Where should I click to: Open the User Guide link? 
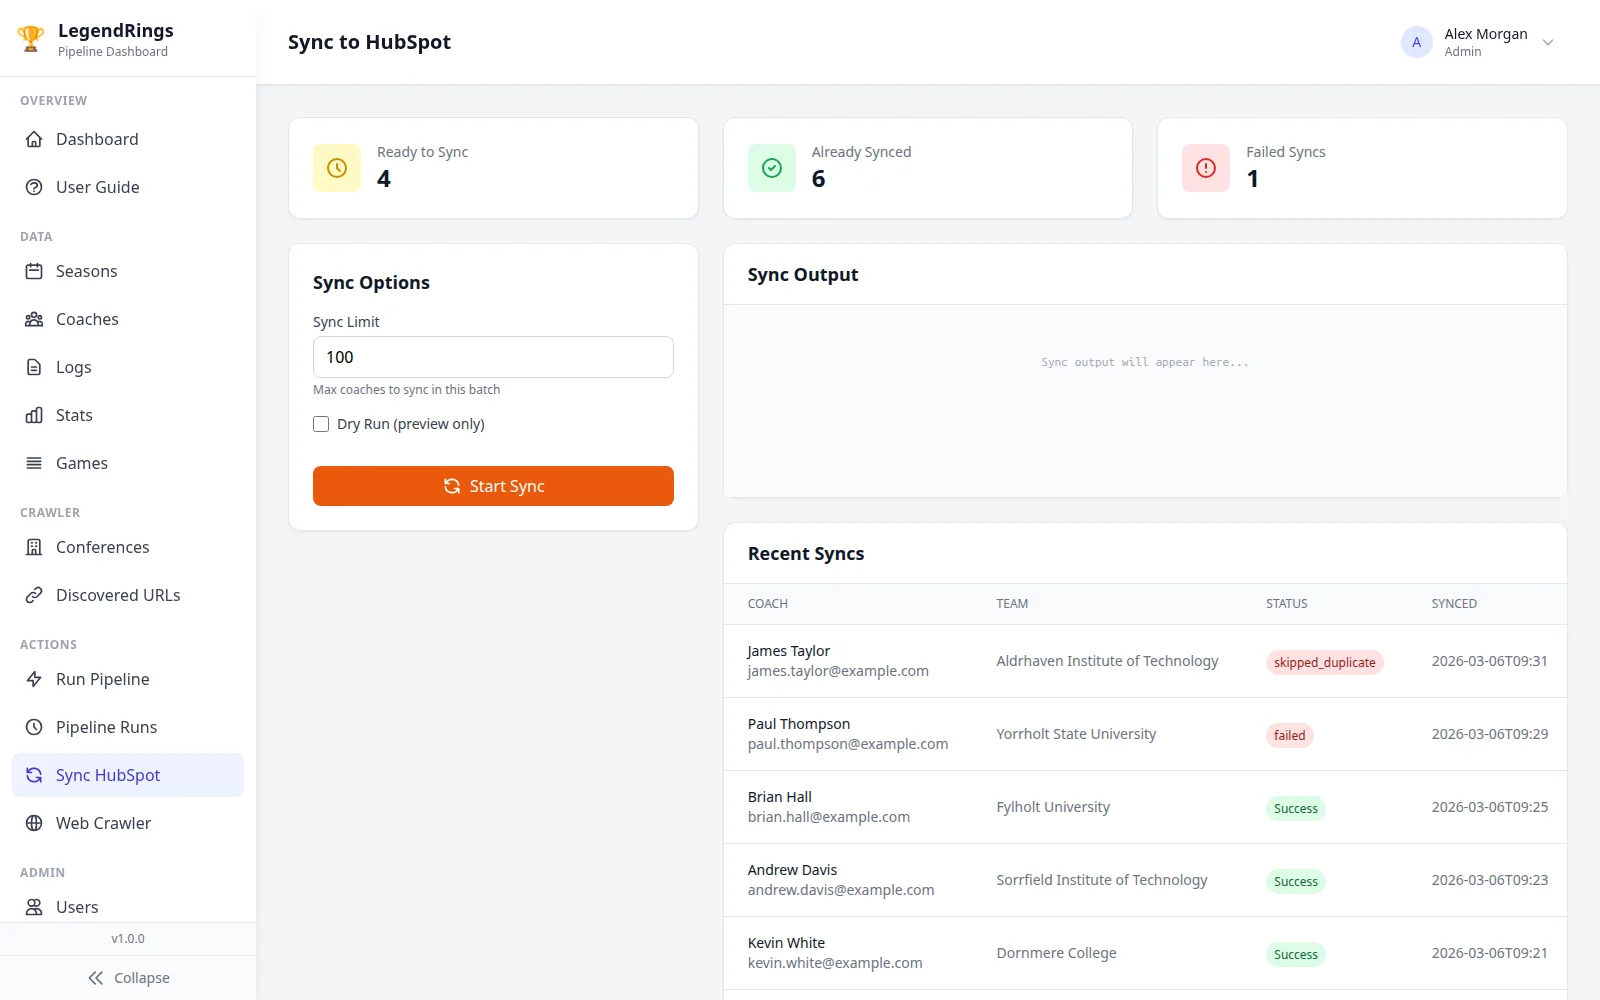tap(128, 187)
